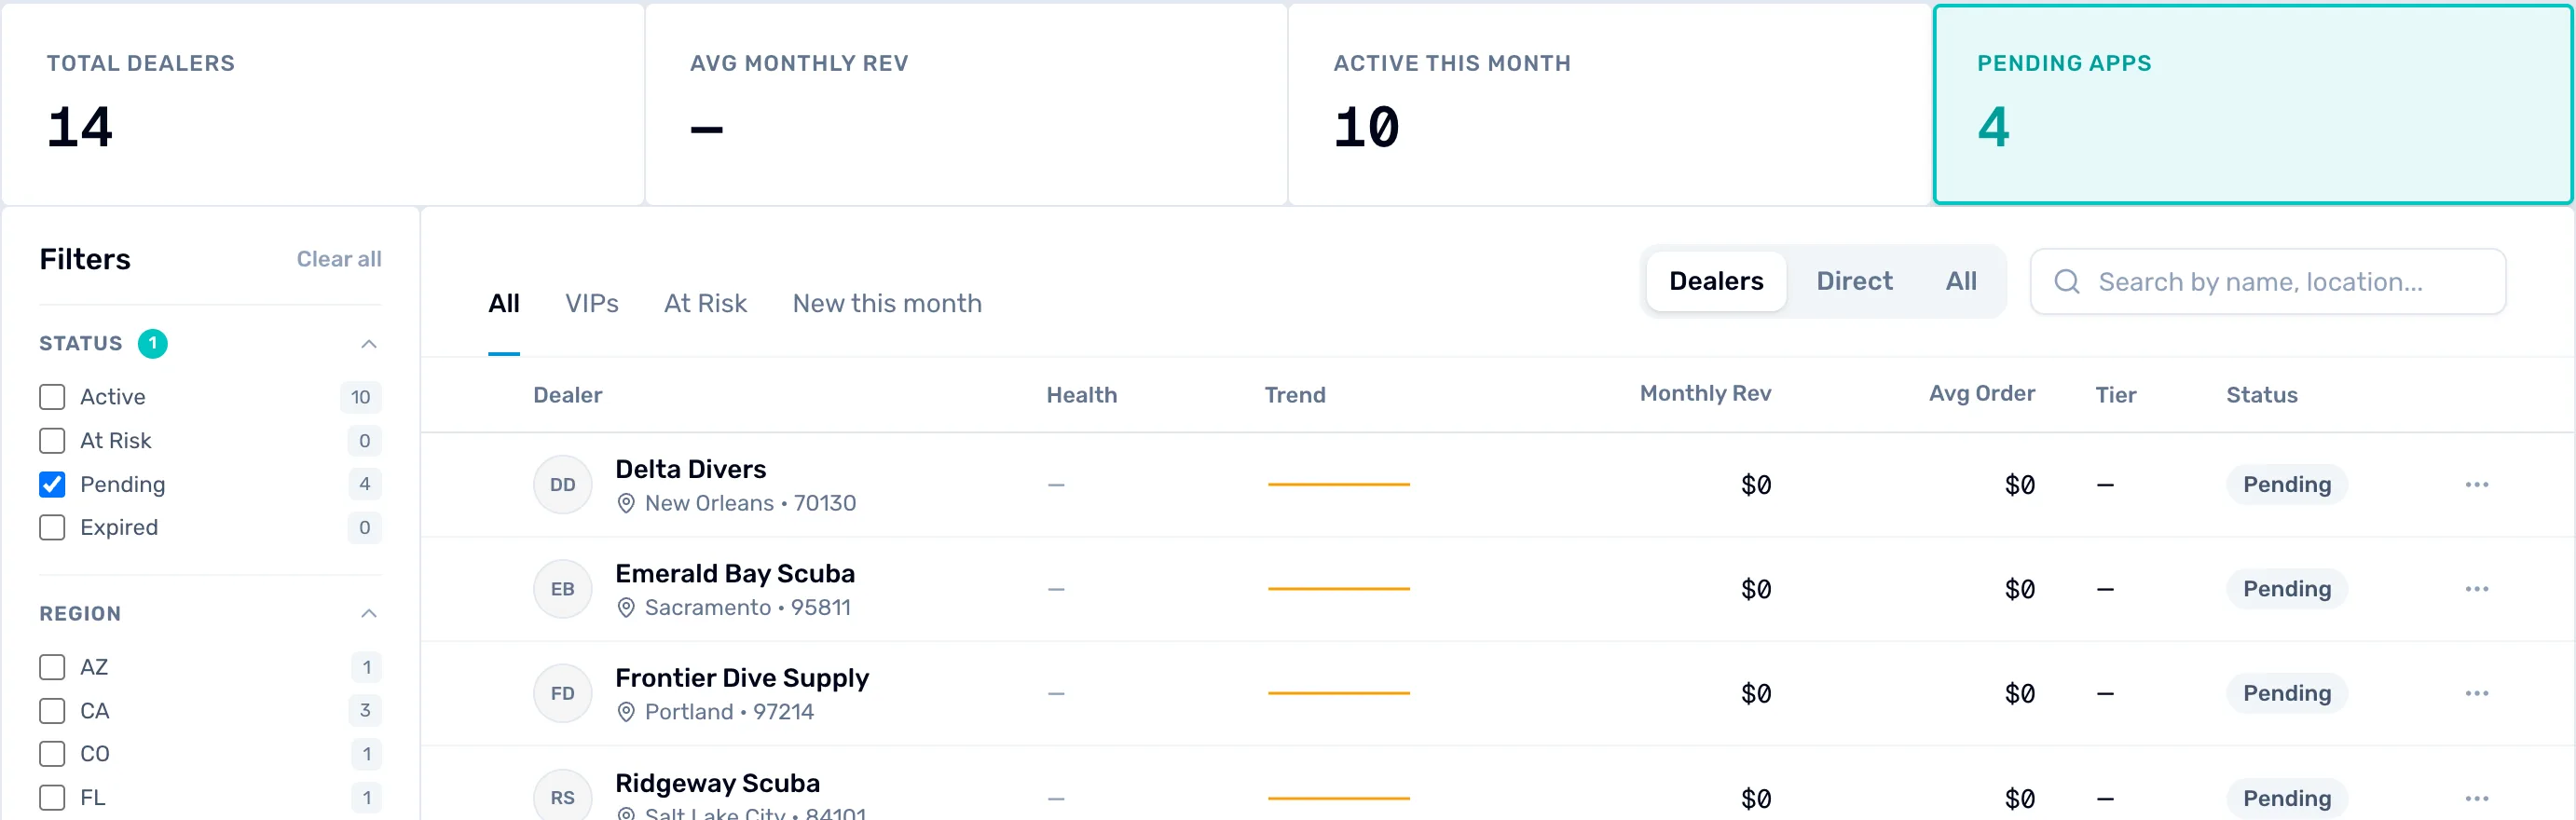Clear all filters
Screen dimensions: 2576x820
(339, 259)
